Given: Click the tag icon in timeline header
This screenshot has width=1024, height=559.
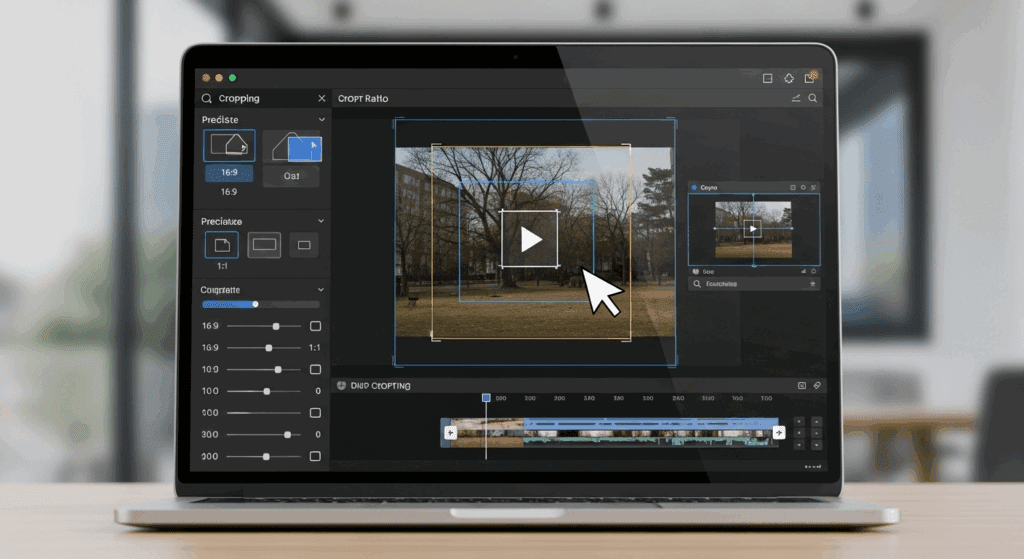Looking at the screenshot, I should pyautogui.click(x=817, y=385).
